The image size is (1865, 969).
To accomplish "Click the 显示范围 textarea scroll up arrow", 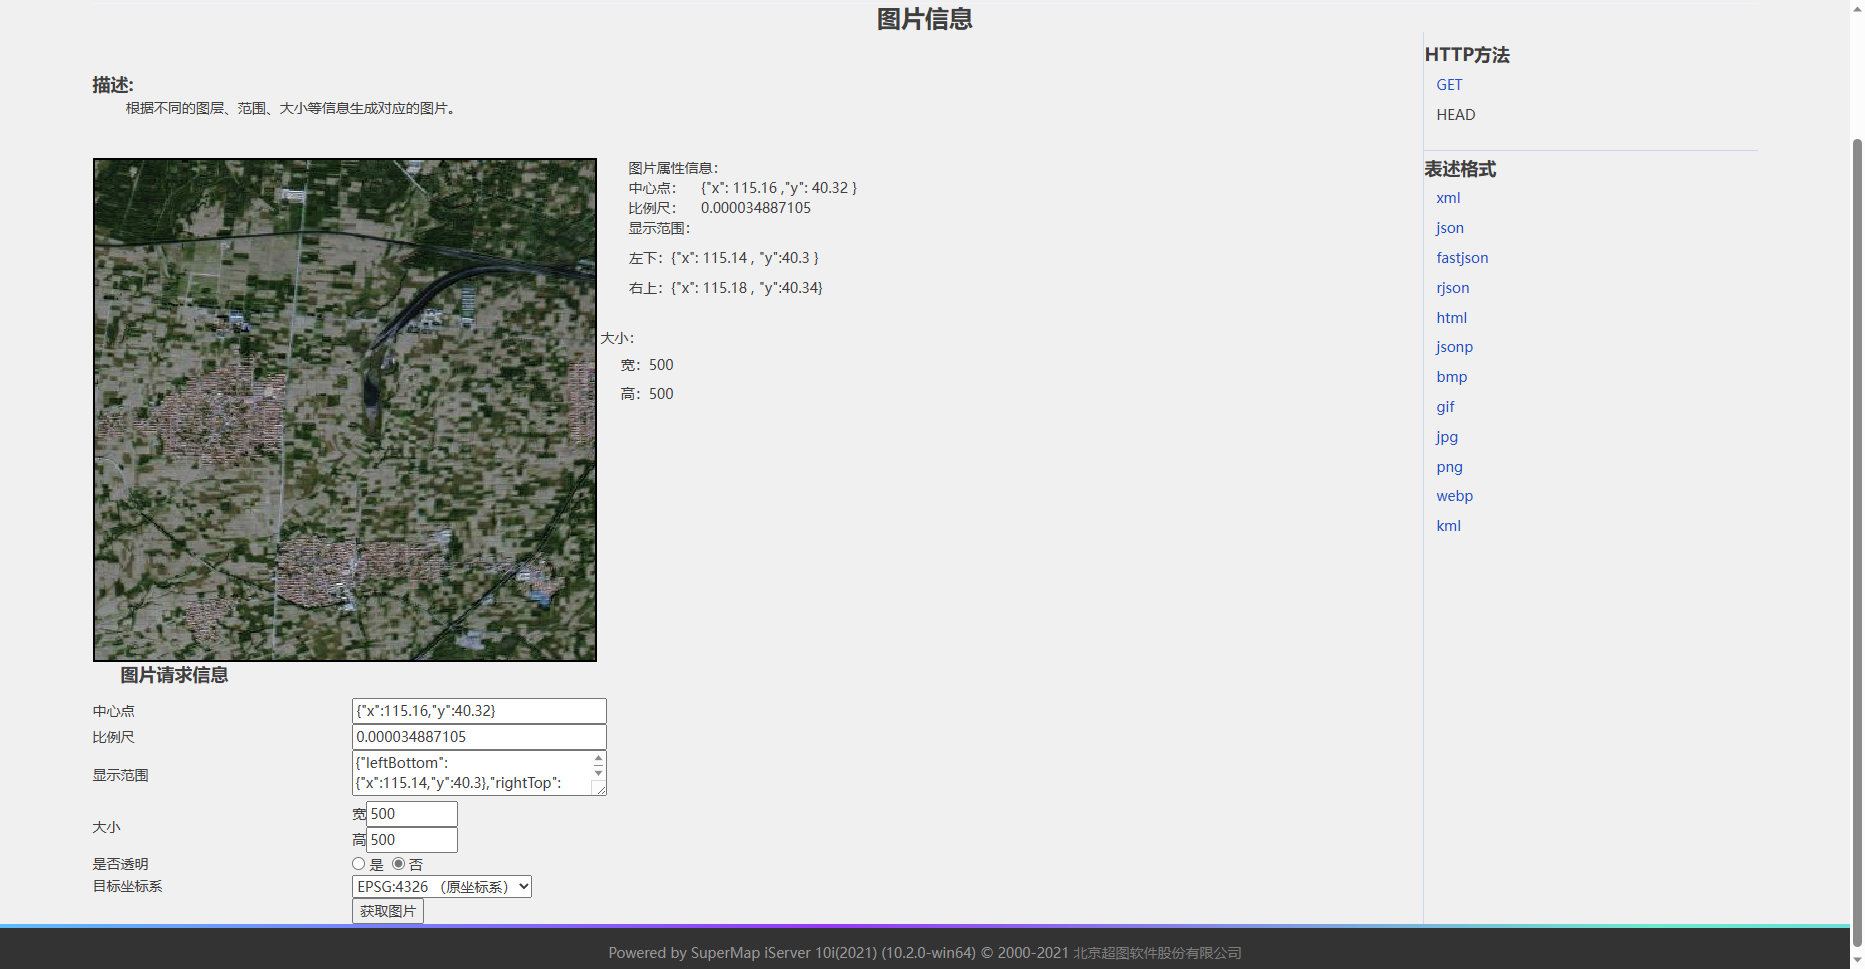I will [x=598, y=760].
